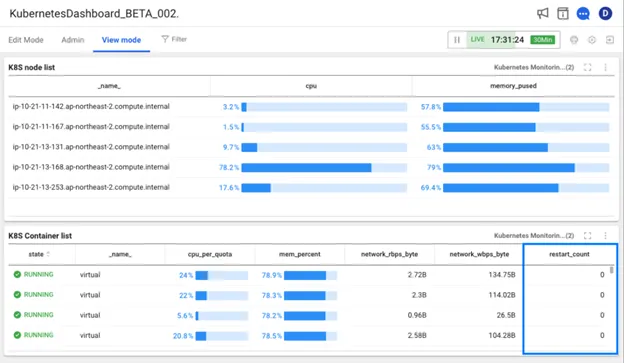Viewport: 624px width, 363px height.
Task: Click the 1.5% cpu value
Action: click(231, 127)
